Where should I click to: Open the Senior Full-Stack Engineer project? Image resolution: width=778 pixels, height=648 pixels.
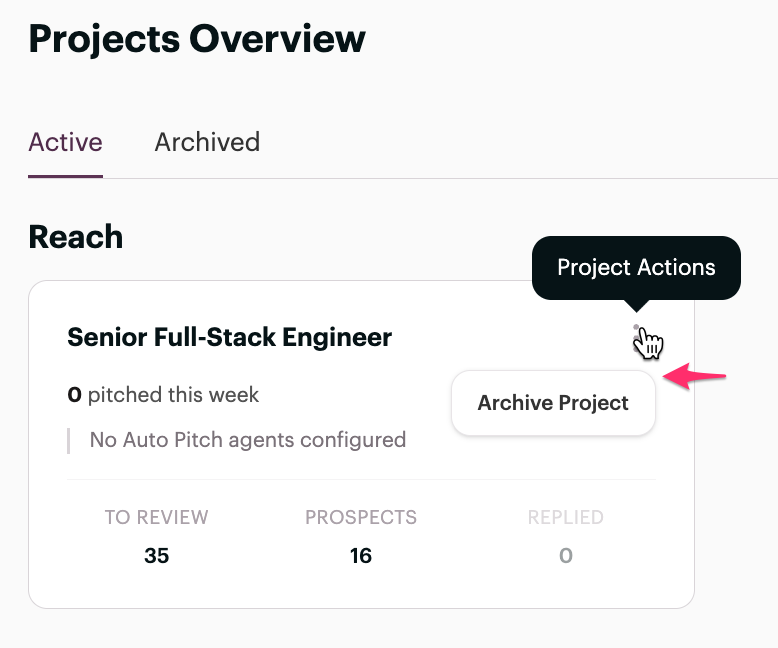click(229, 337)
